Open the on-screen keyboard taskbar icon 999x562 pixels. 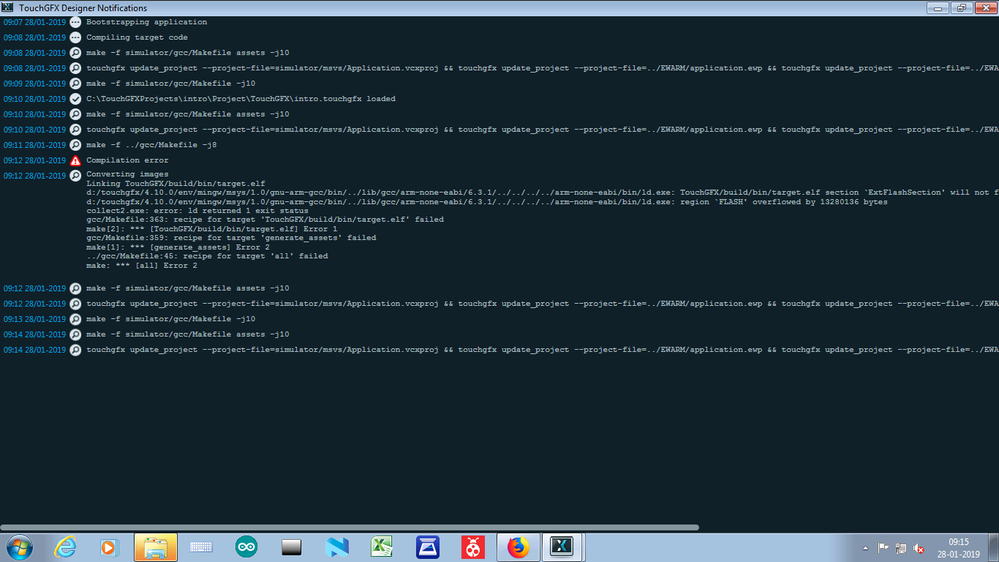[x=201, y=547]
